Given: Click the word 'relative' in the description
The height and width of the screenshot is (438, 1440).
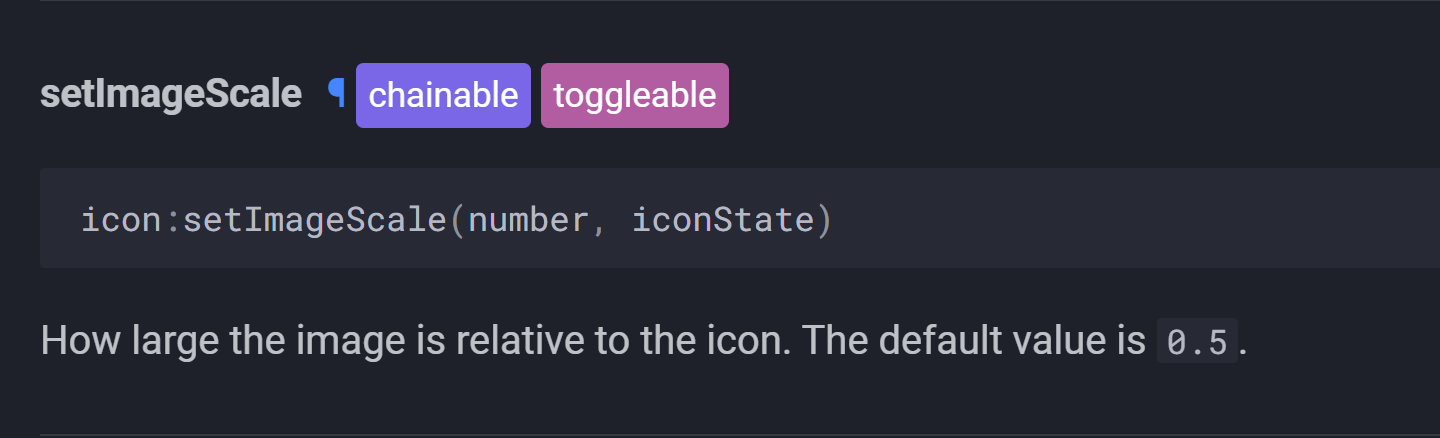Looking at the screenshot, I should tap(521, 342).
